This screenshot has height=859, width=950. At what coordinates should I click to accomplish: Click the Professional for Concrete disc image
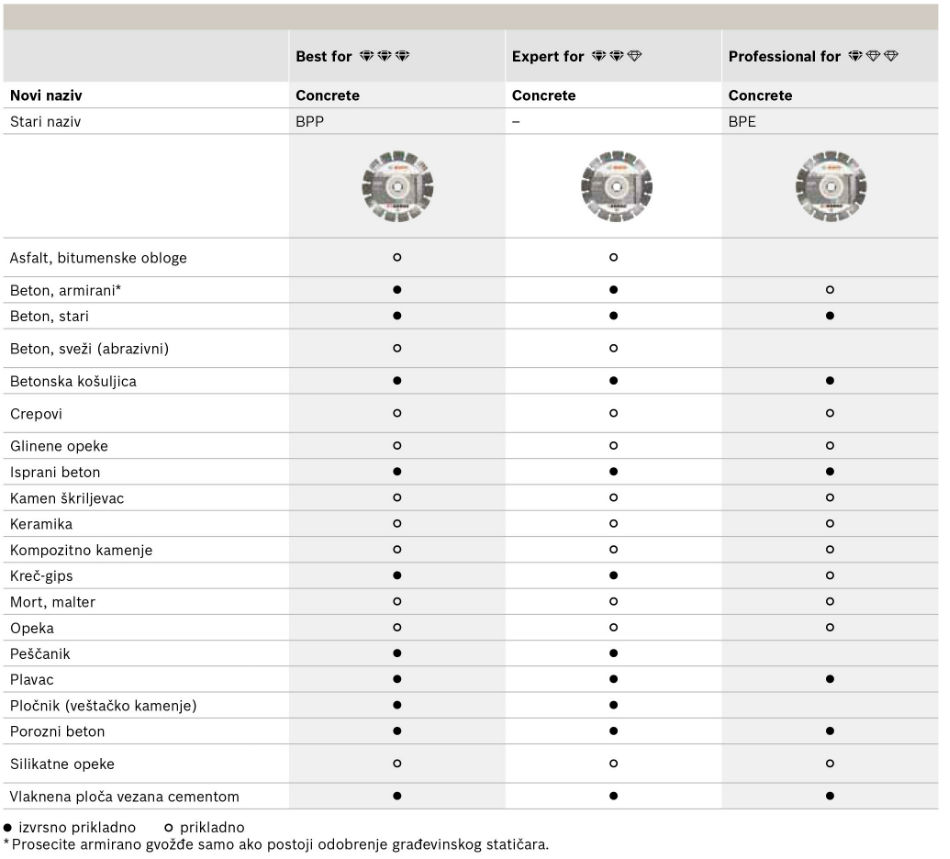coord(830,186)
